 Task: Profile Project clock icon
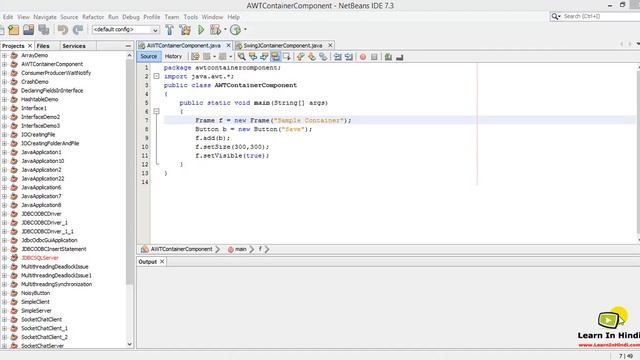235,29
